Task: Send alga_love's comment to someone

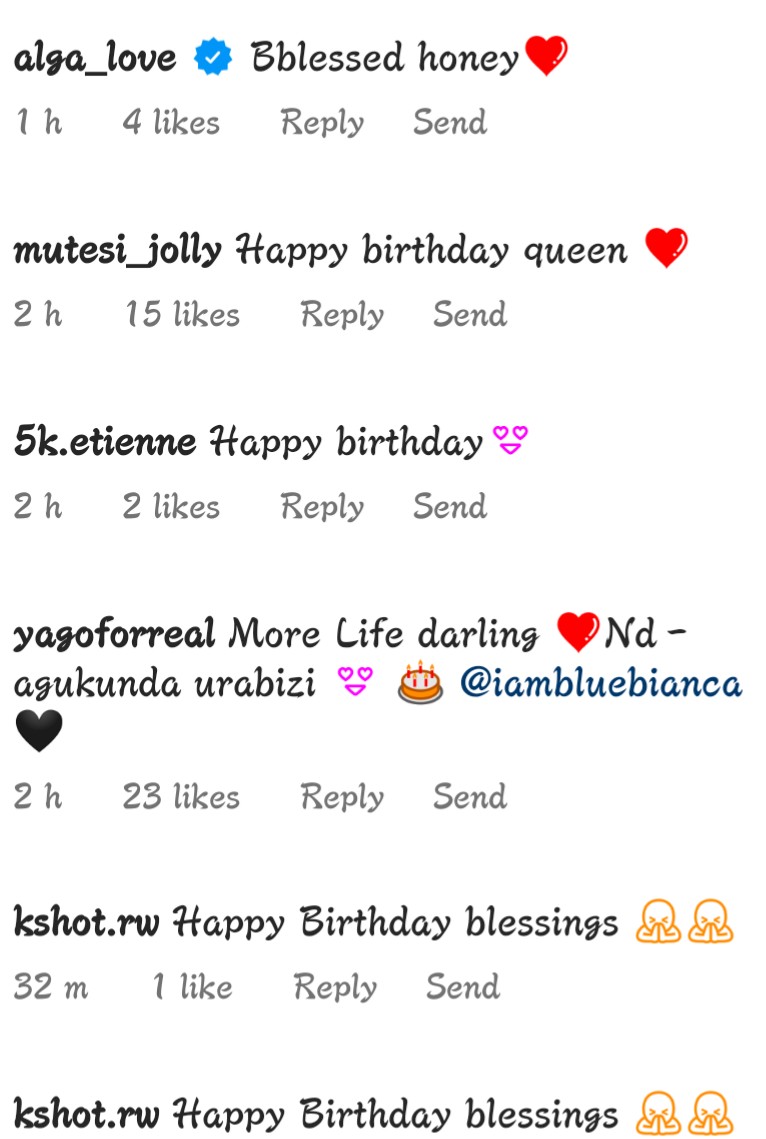Action: coord(450,122)
